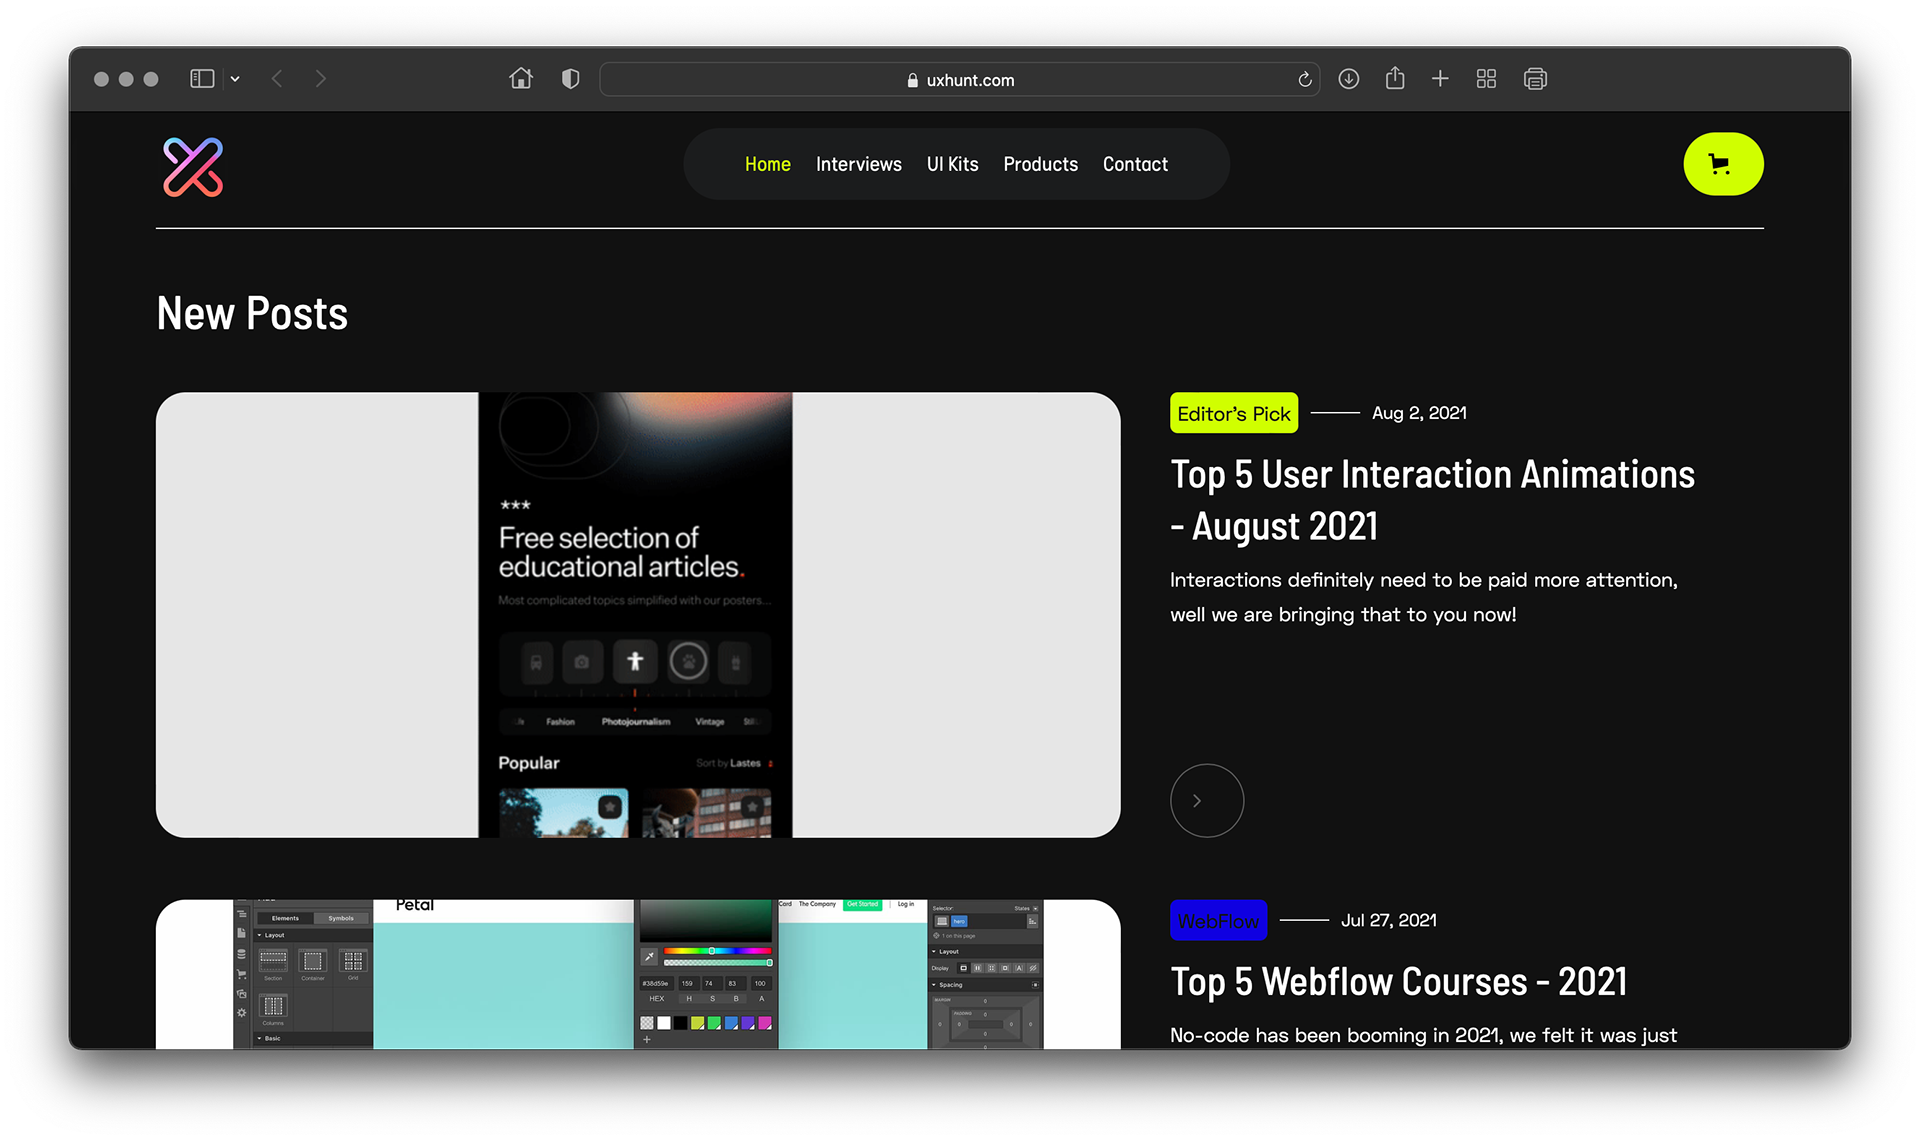Add a new tab with plus icon
Viewport: 1920px width, 1141px height.
[1440, 79]
